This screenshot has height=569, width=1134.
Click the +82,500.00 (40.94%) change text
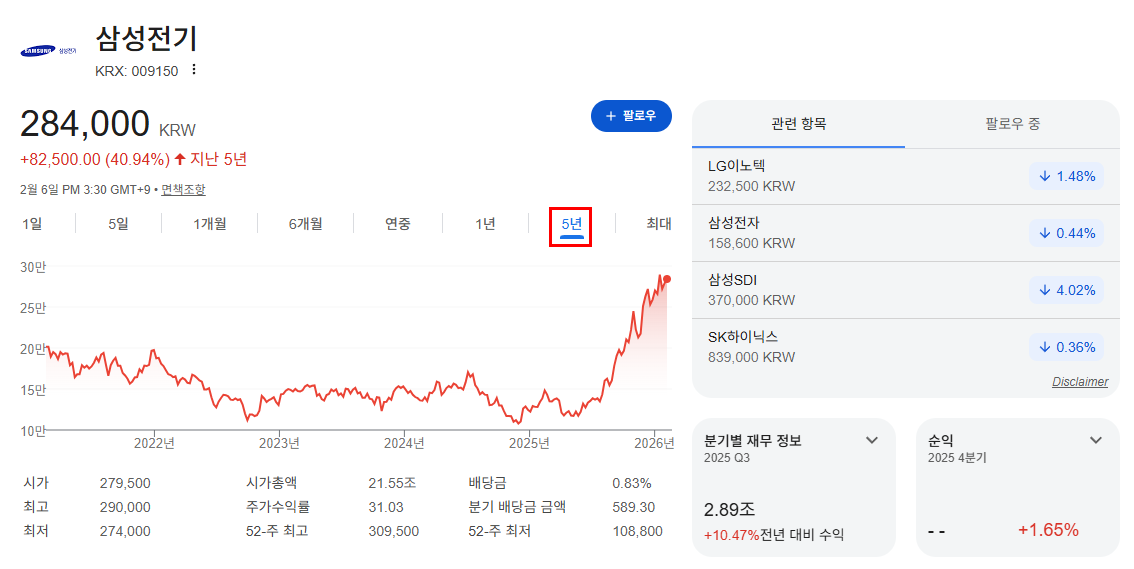[x=95, y=159]
